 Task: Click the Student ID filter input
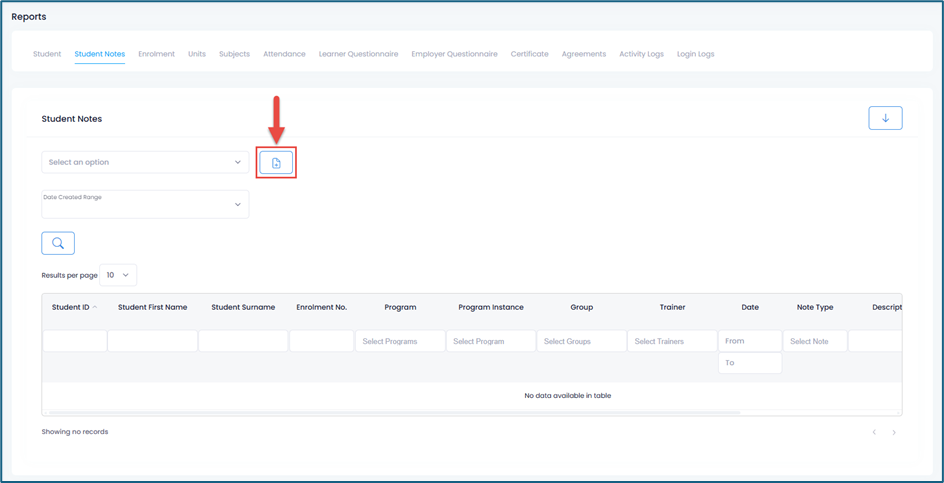(x=75, y=342)
